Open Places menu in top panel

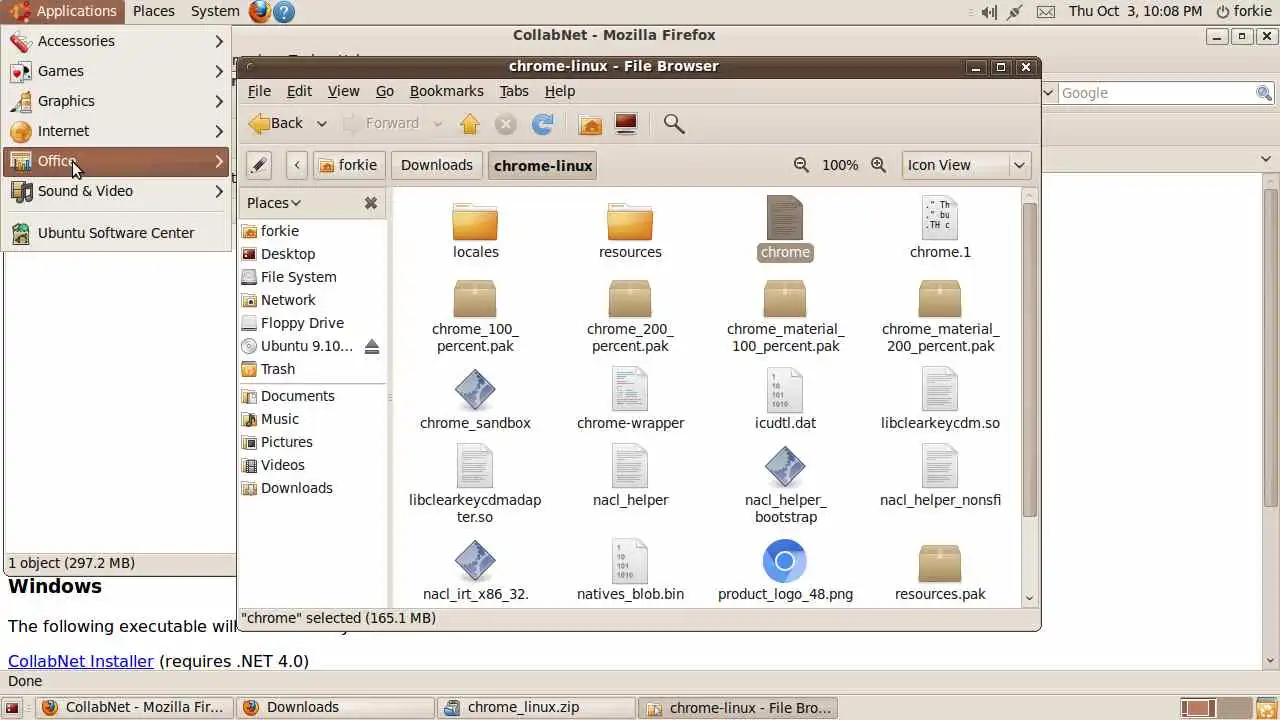154,11
